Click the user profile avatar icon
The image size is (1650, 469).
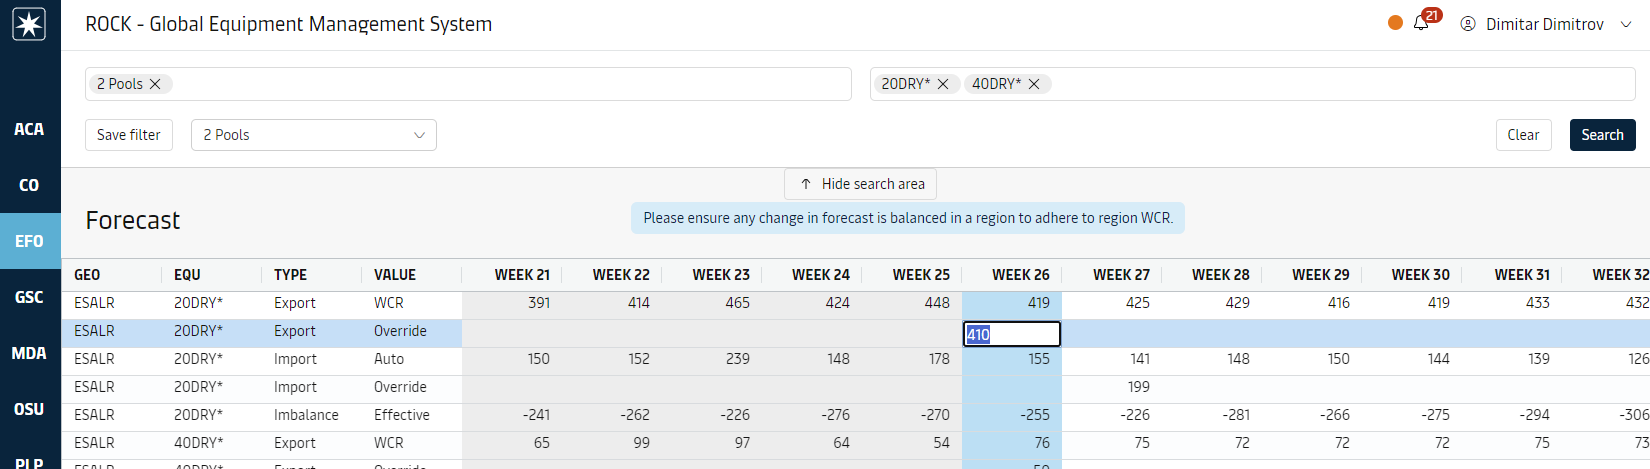(x=1468, y=24)
